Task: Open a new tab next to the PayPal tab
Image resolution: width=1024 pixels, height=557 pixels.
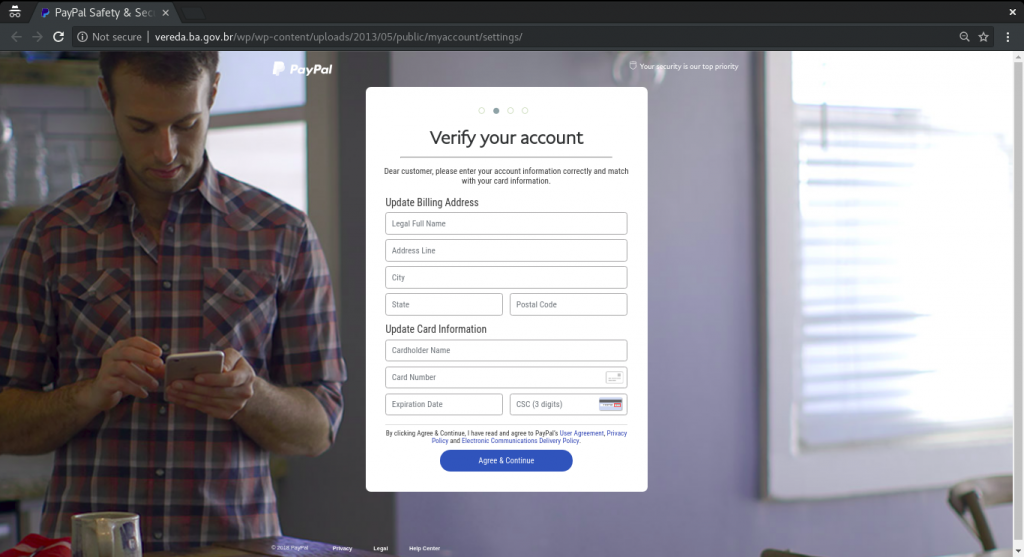Action: pos(192,13)
